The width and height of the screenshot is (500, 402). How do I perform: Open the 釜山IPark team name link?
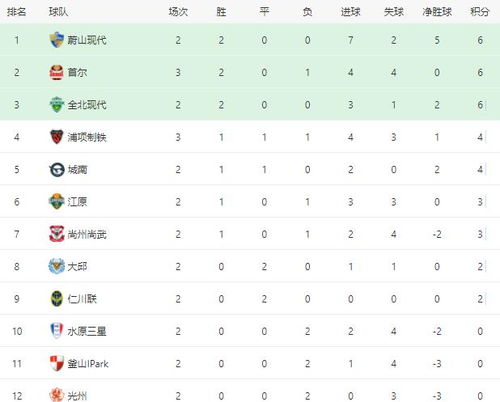click(88, 364)
